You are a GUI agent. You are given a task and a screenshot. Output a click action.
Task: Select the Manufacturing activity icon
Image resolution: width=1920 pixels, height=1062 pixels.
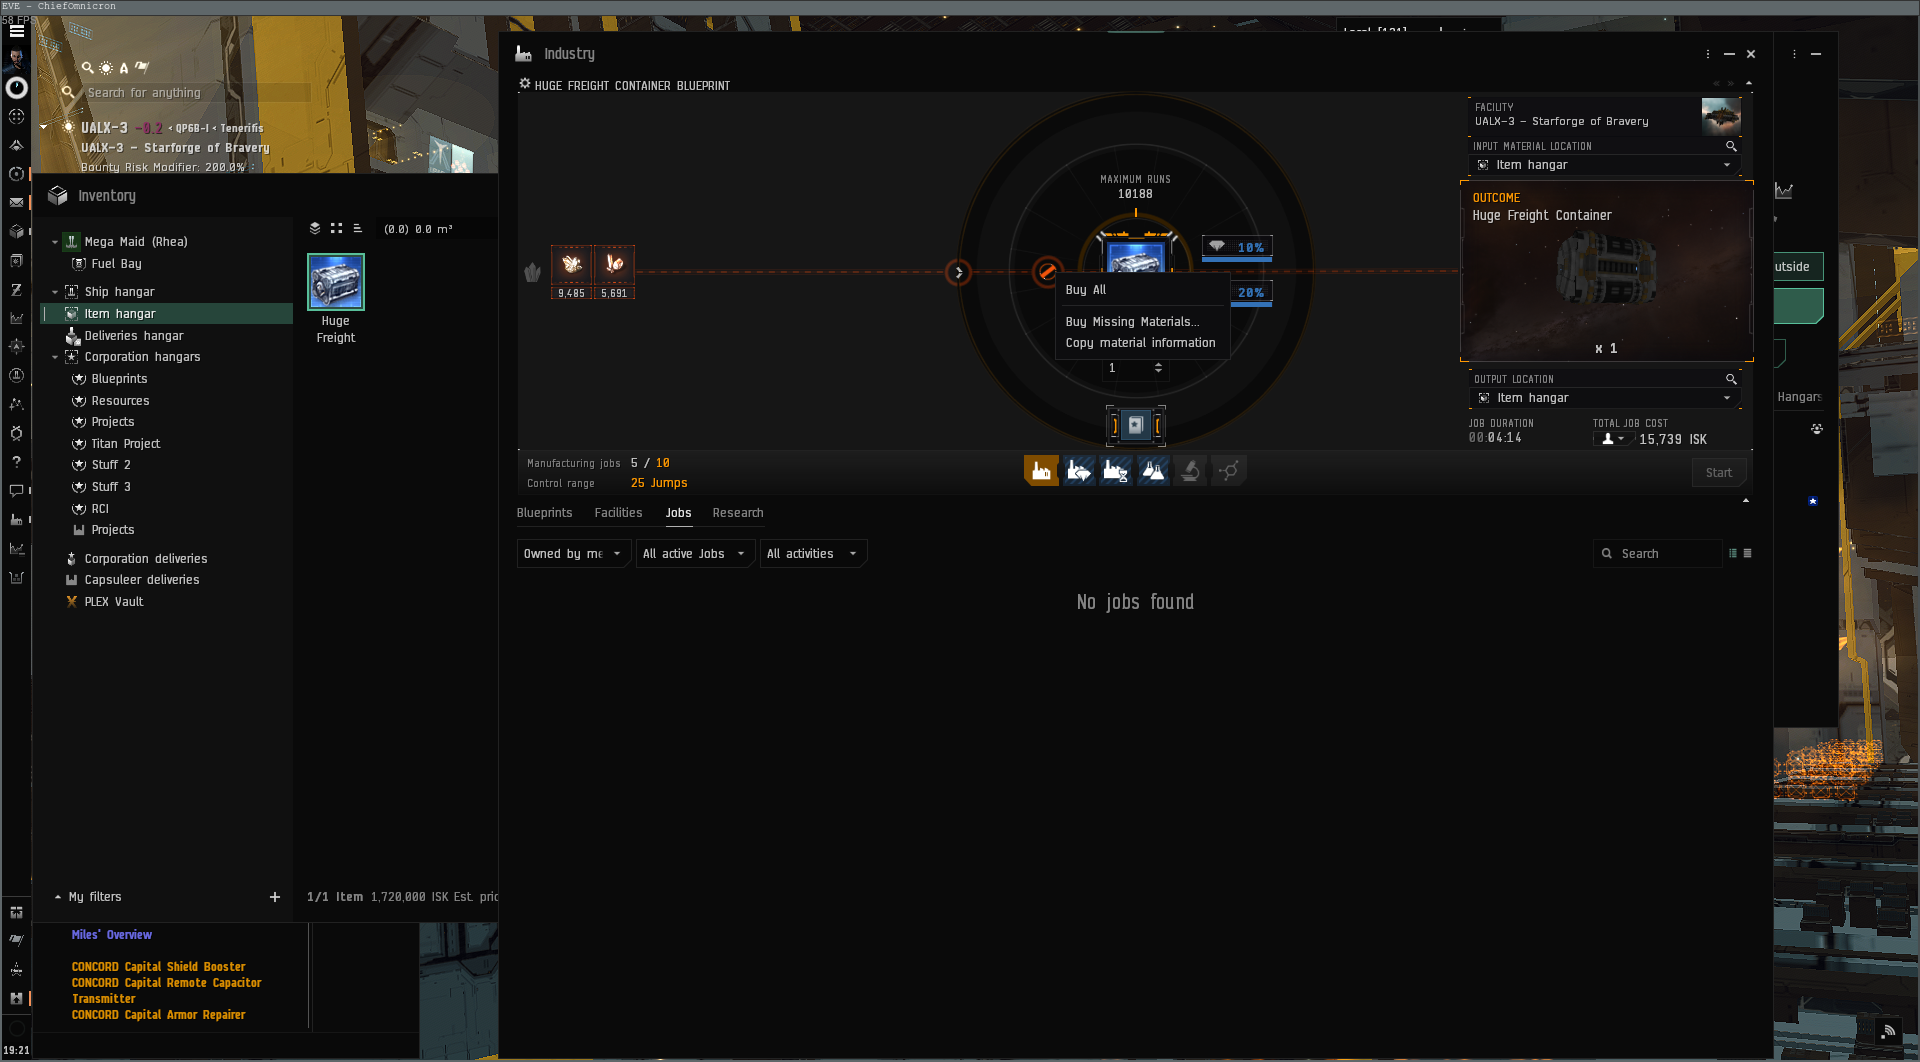pyautogui.click(x=1041, y=471)
